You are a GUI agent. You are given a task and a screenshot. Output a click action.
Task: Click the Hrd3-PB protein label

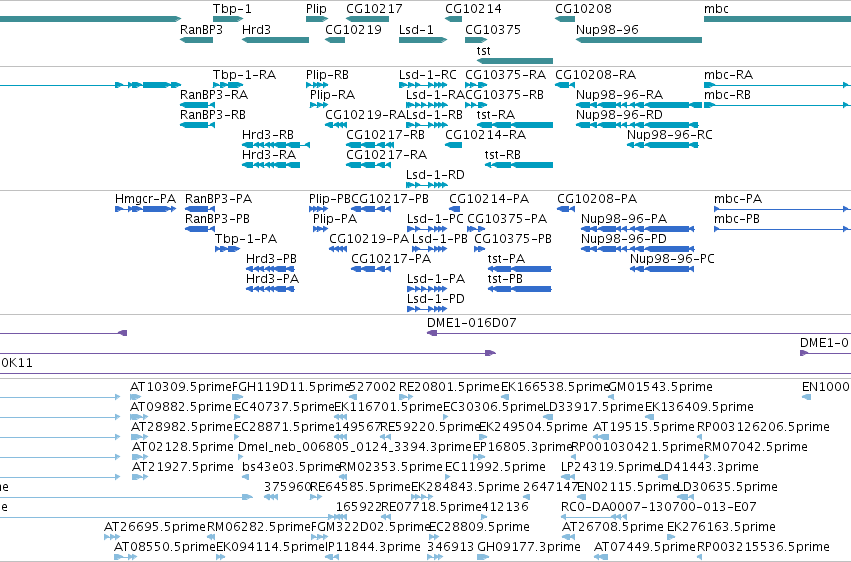pyautogui.click(x=271, y=259)
